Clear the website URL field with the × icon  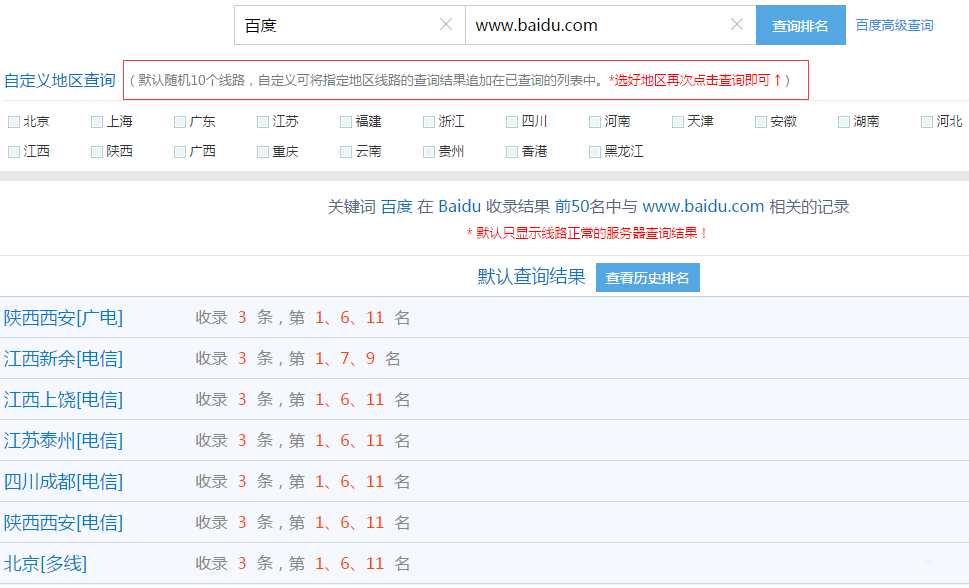point(737,24)
